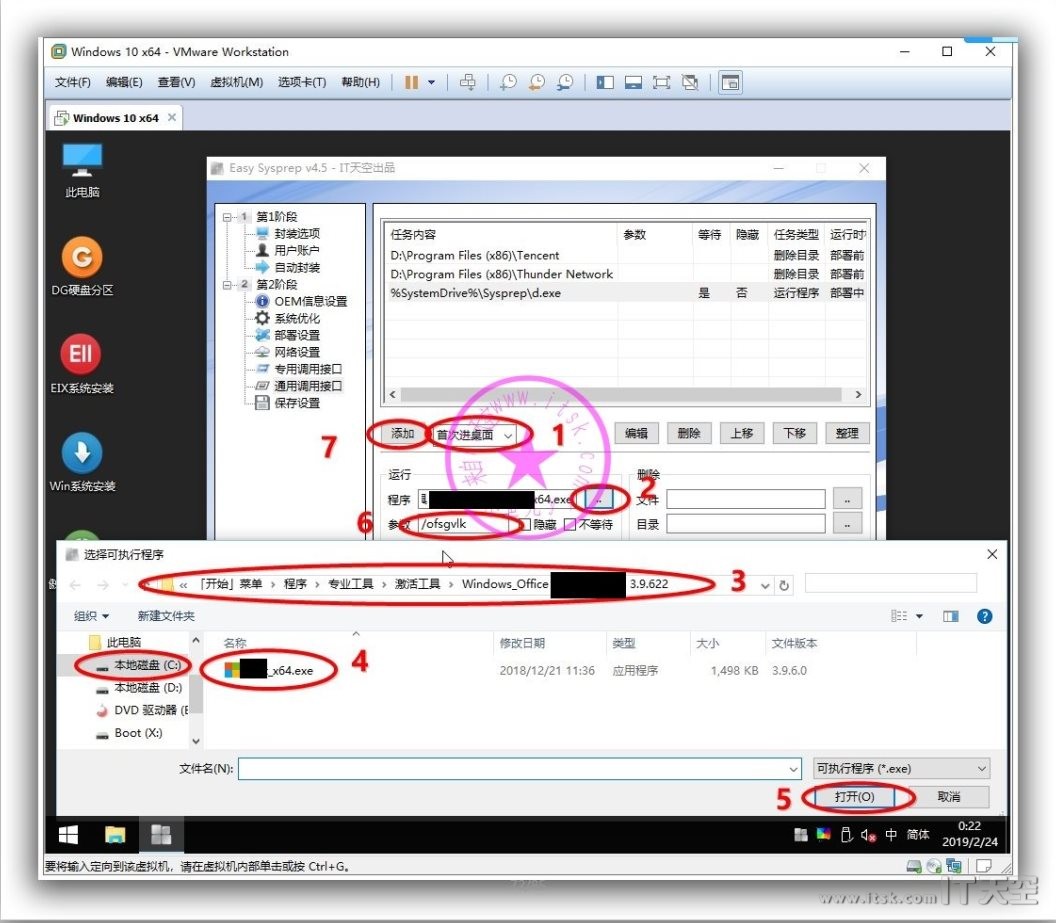Select 系统优化 in the tree

click(x=297, y=318)
